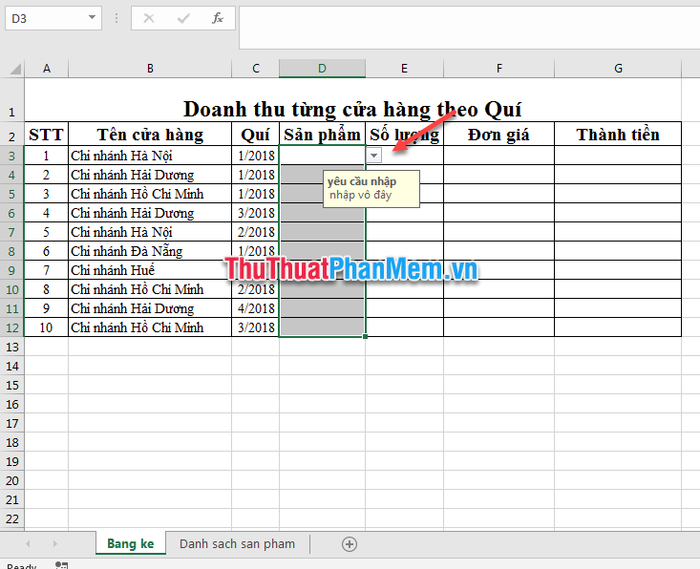Image resolution: width=700 pixels, height=569 pixels.
Task: Select column D header
Action: pos(322,68)
